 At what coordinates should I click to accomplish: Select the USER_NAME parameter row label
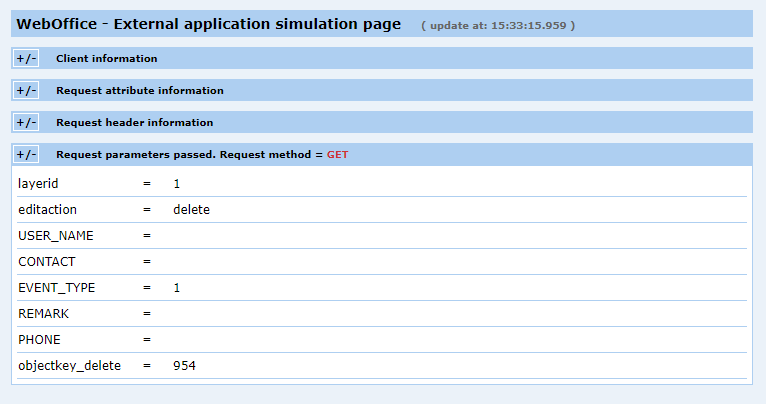(x=55, y=236)
